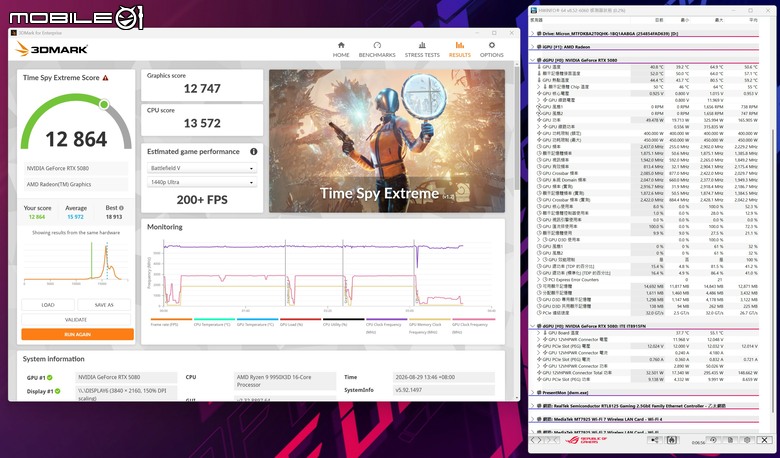Viewport: 780px width, 458px height.
Task: Click the info icon for Estimated game performance
Action: click(x=254, y=152)
